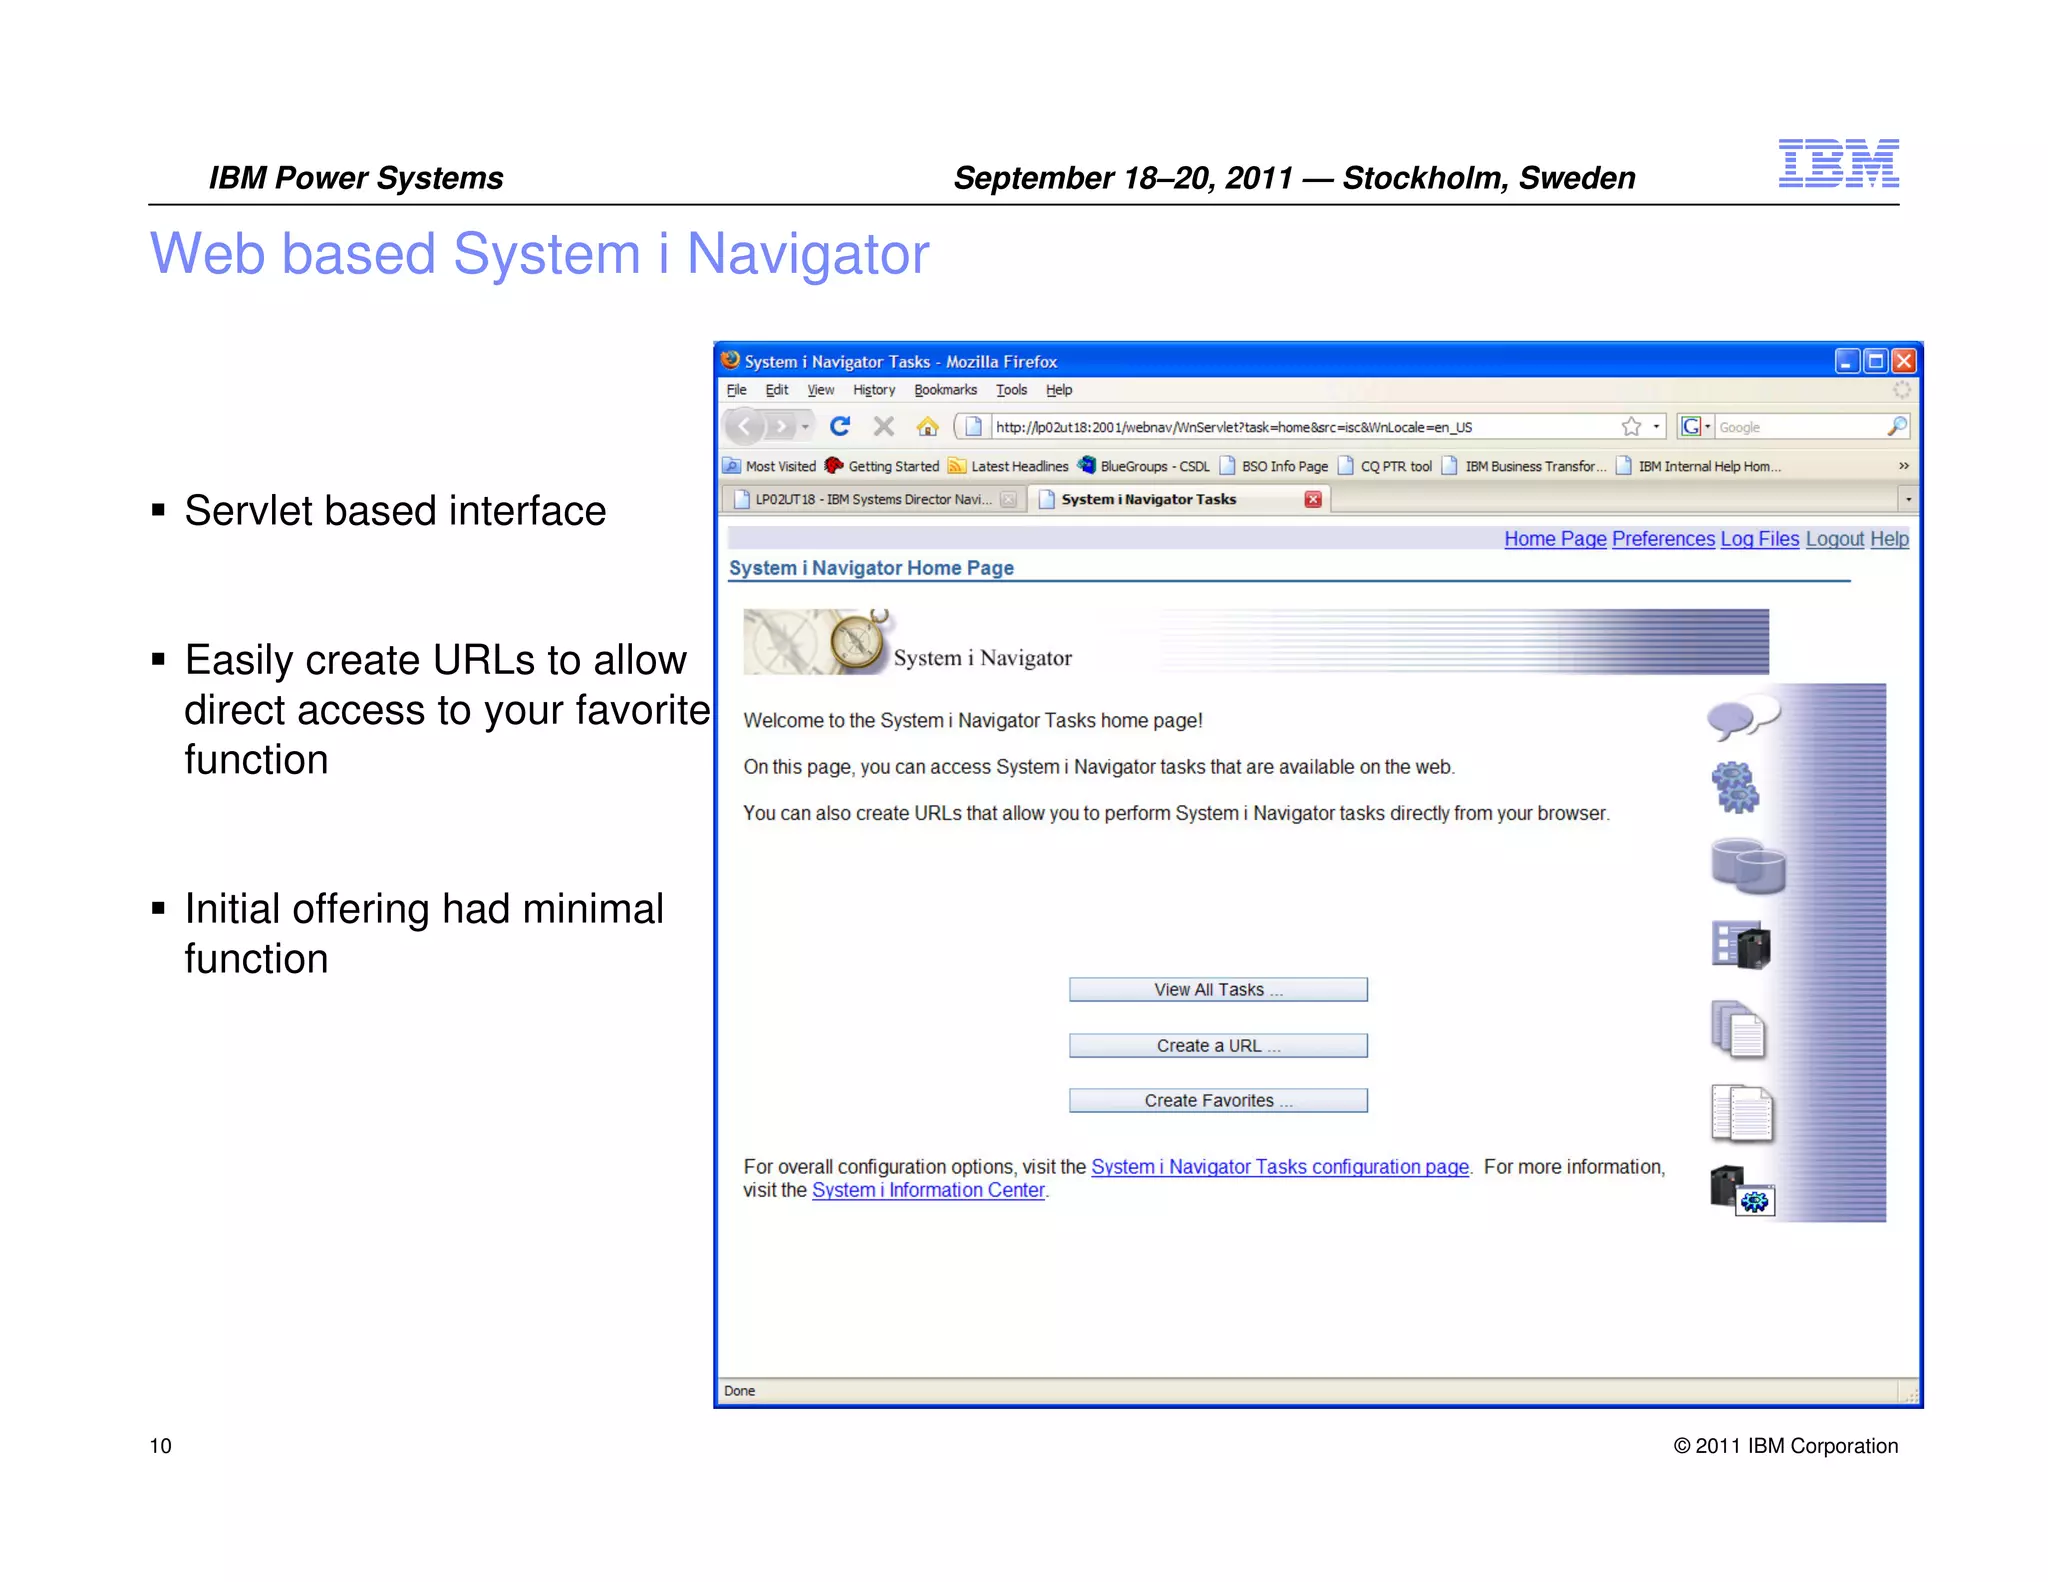Open the File menu
The width and height of the screenshot is (2048, 1582).
(736, 390)
